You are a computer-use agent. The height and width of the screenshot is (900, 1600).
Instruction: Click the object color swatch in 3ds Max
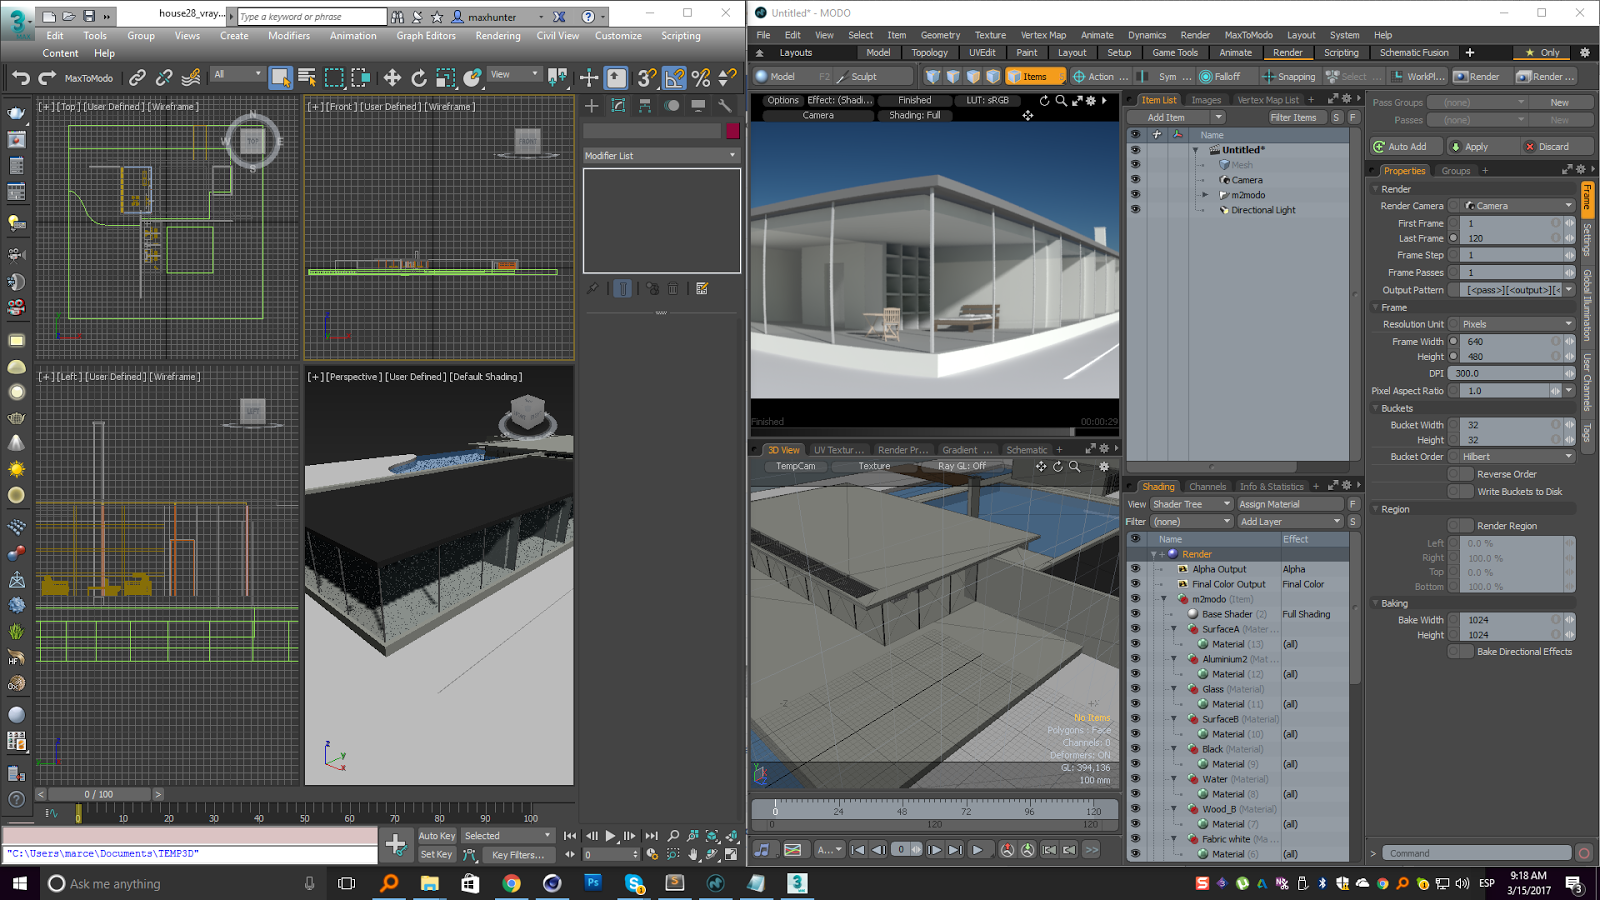pos(733,131)
